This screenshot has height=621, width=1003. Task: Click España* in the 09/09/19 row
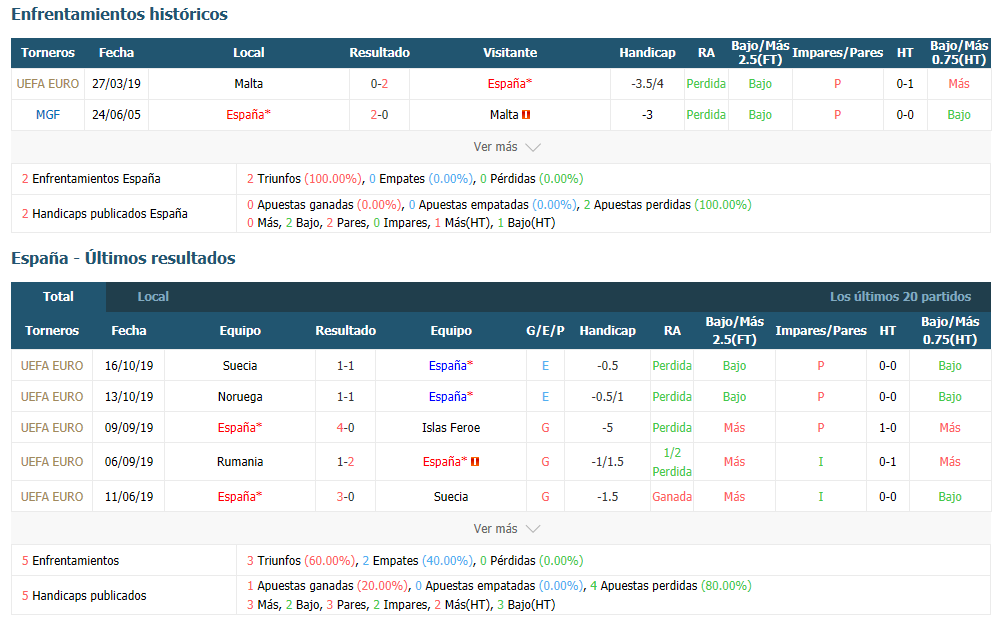pos(240,428)
